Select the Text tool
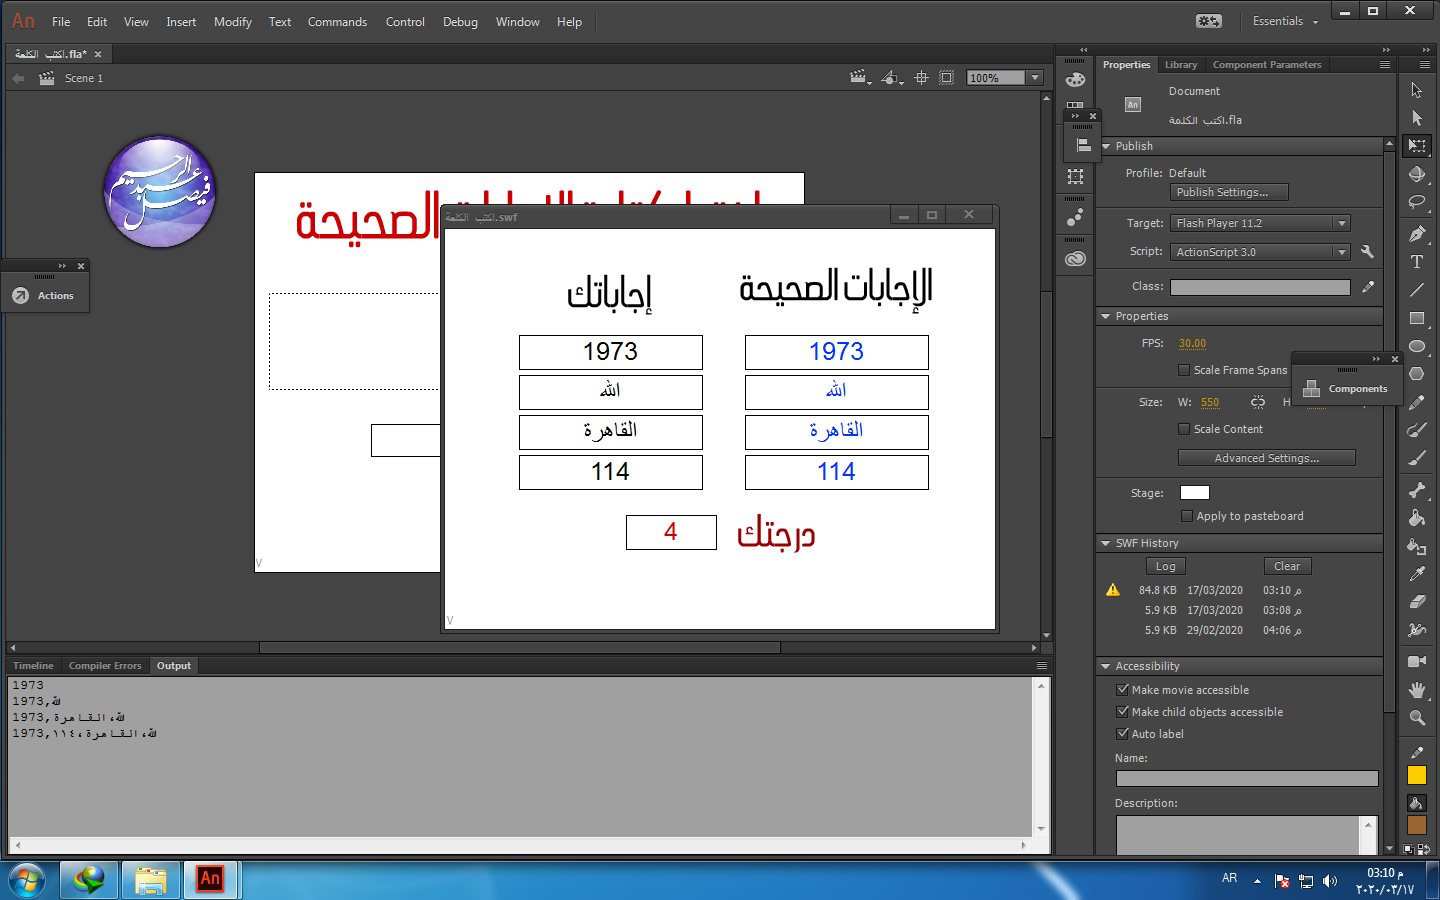This screenshot has height=900, width=1440. [x=1417, y=262]
